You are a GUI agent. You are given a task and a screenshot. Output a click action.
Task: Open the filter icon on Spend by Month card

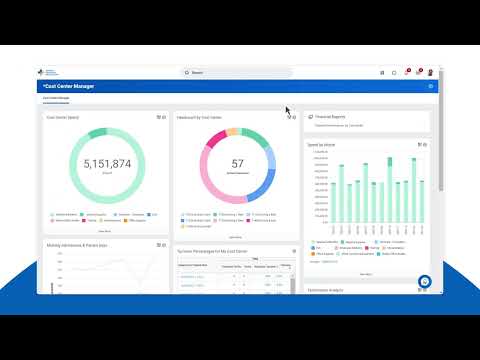[420, 144]
